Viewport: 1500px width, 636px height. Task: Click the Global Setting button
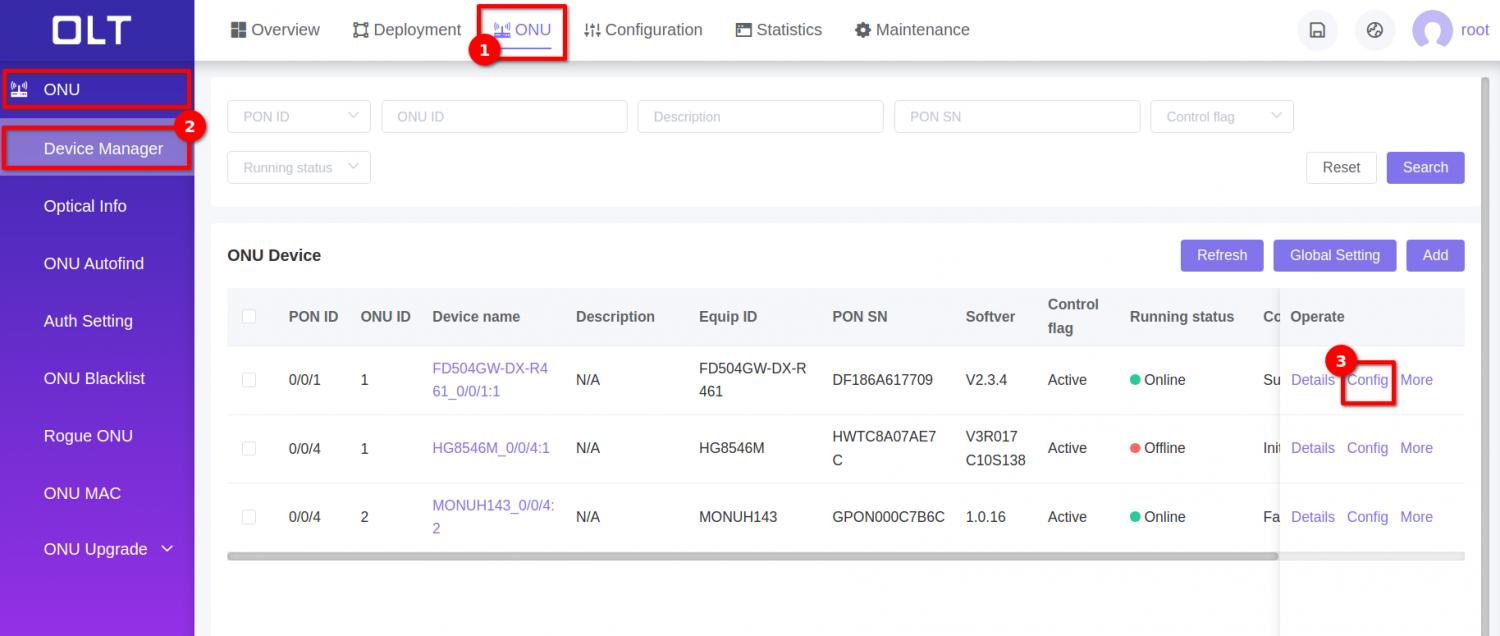pyautogui.click(x=1334, y=255)
